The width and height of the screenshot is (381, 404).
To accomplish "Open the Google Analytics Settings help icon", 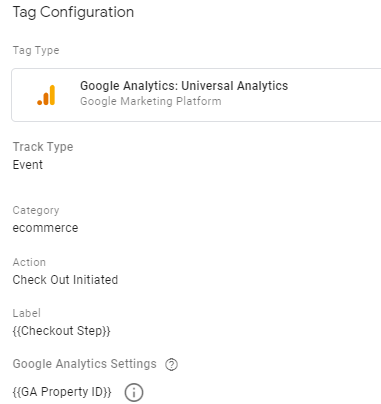I will pyautogui.click(x=171, y=364).
